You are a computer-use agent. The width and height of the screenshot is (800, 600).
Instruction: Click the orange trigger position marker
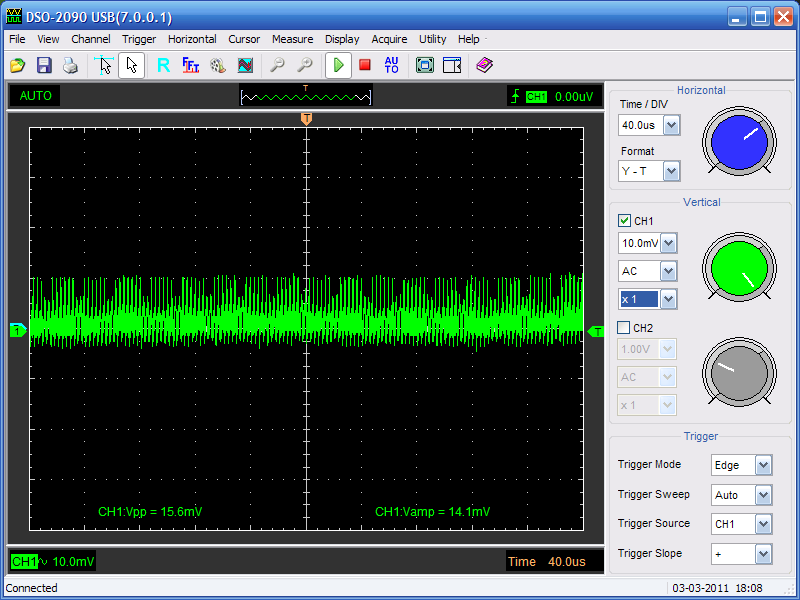(x=306, y=119)
